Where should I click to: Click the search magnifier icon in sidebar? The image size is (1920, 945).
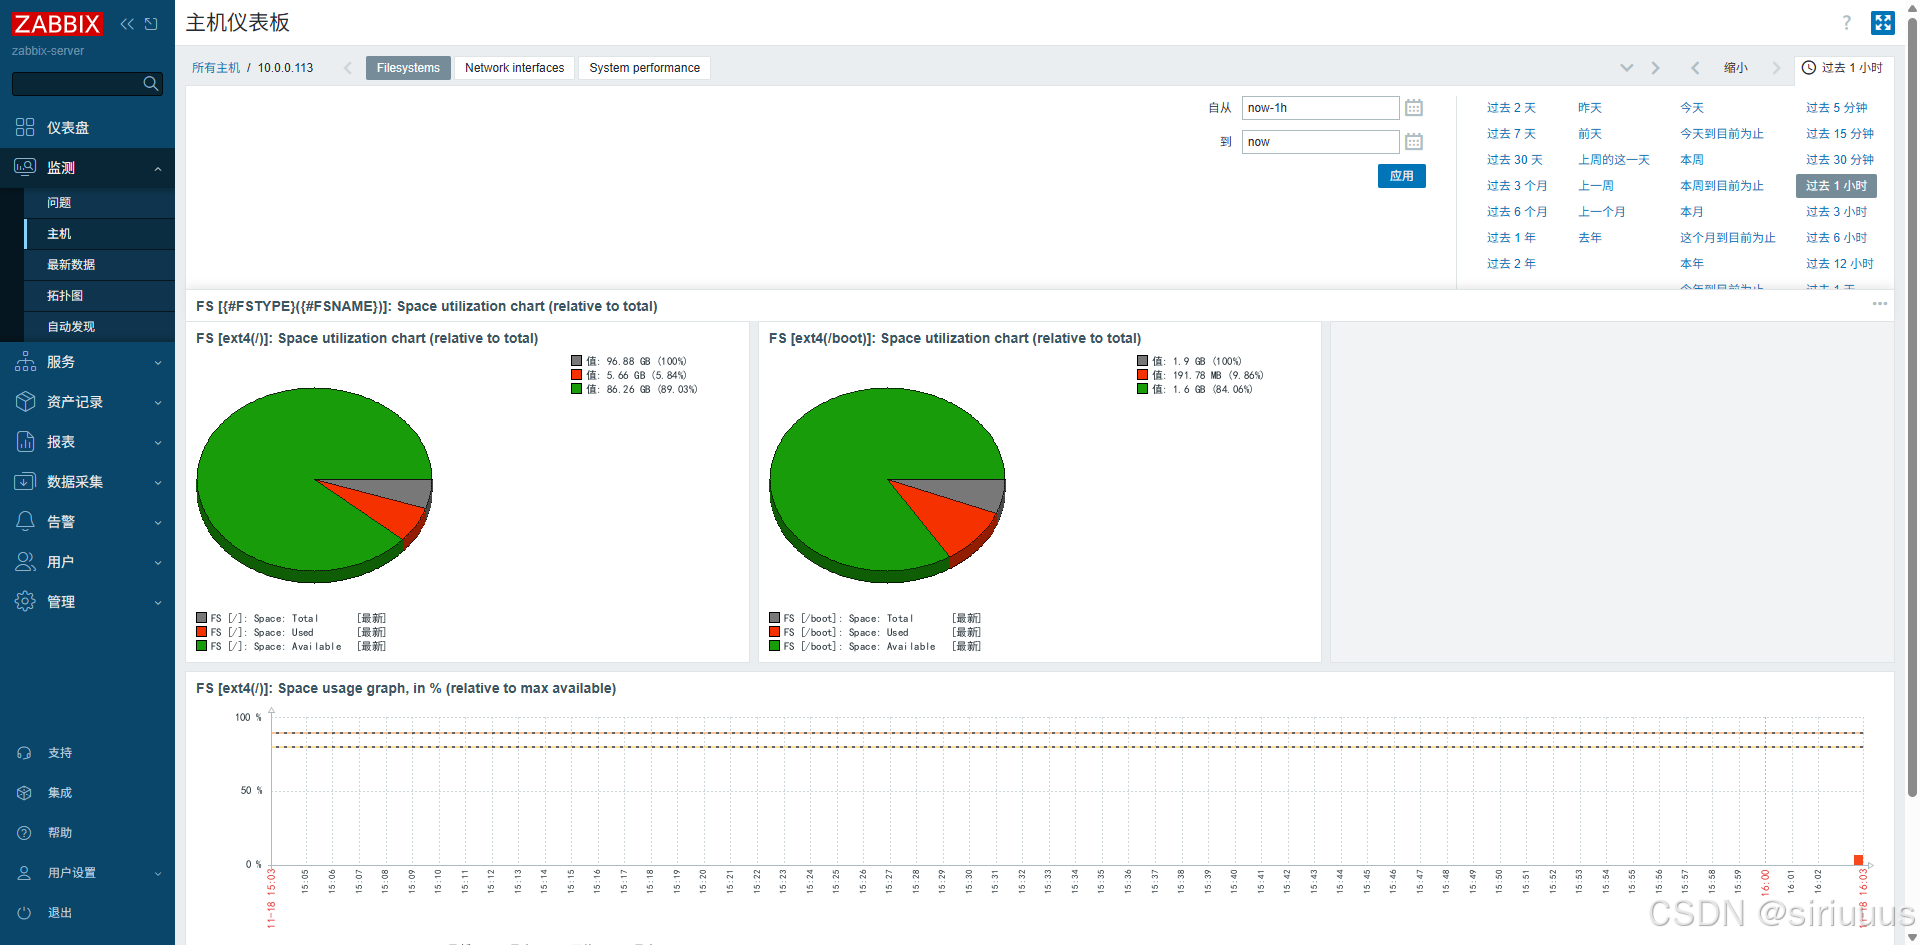click(151, 84)
